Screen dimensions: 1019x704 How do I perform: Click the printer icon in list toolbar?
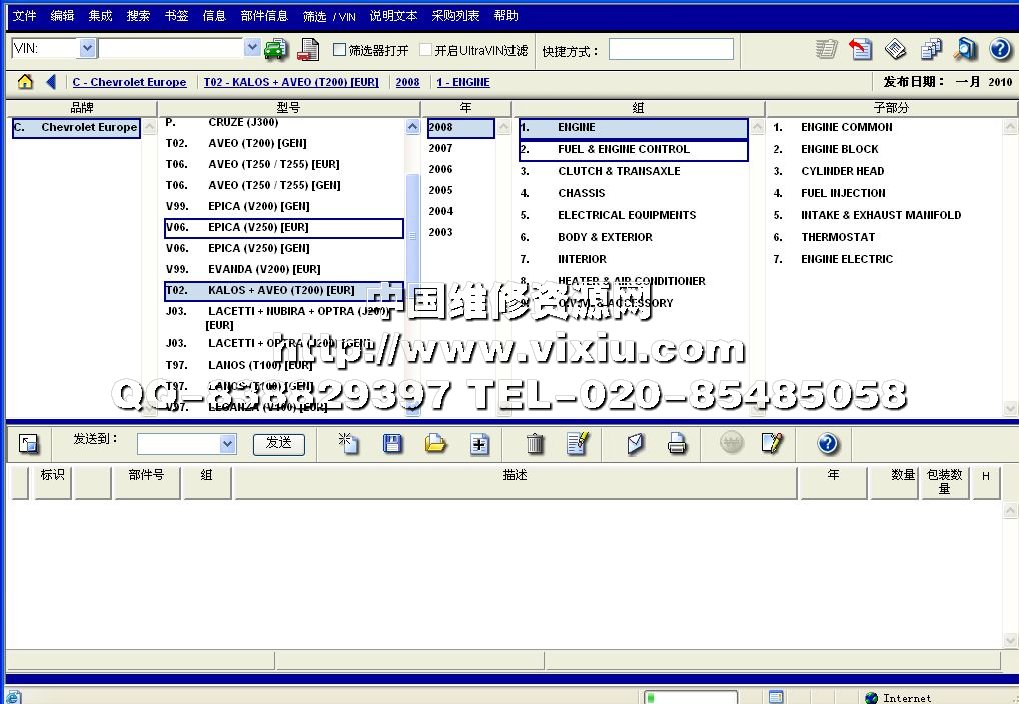tap(678, 444)
